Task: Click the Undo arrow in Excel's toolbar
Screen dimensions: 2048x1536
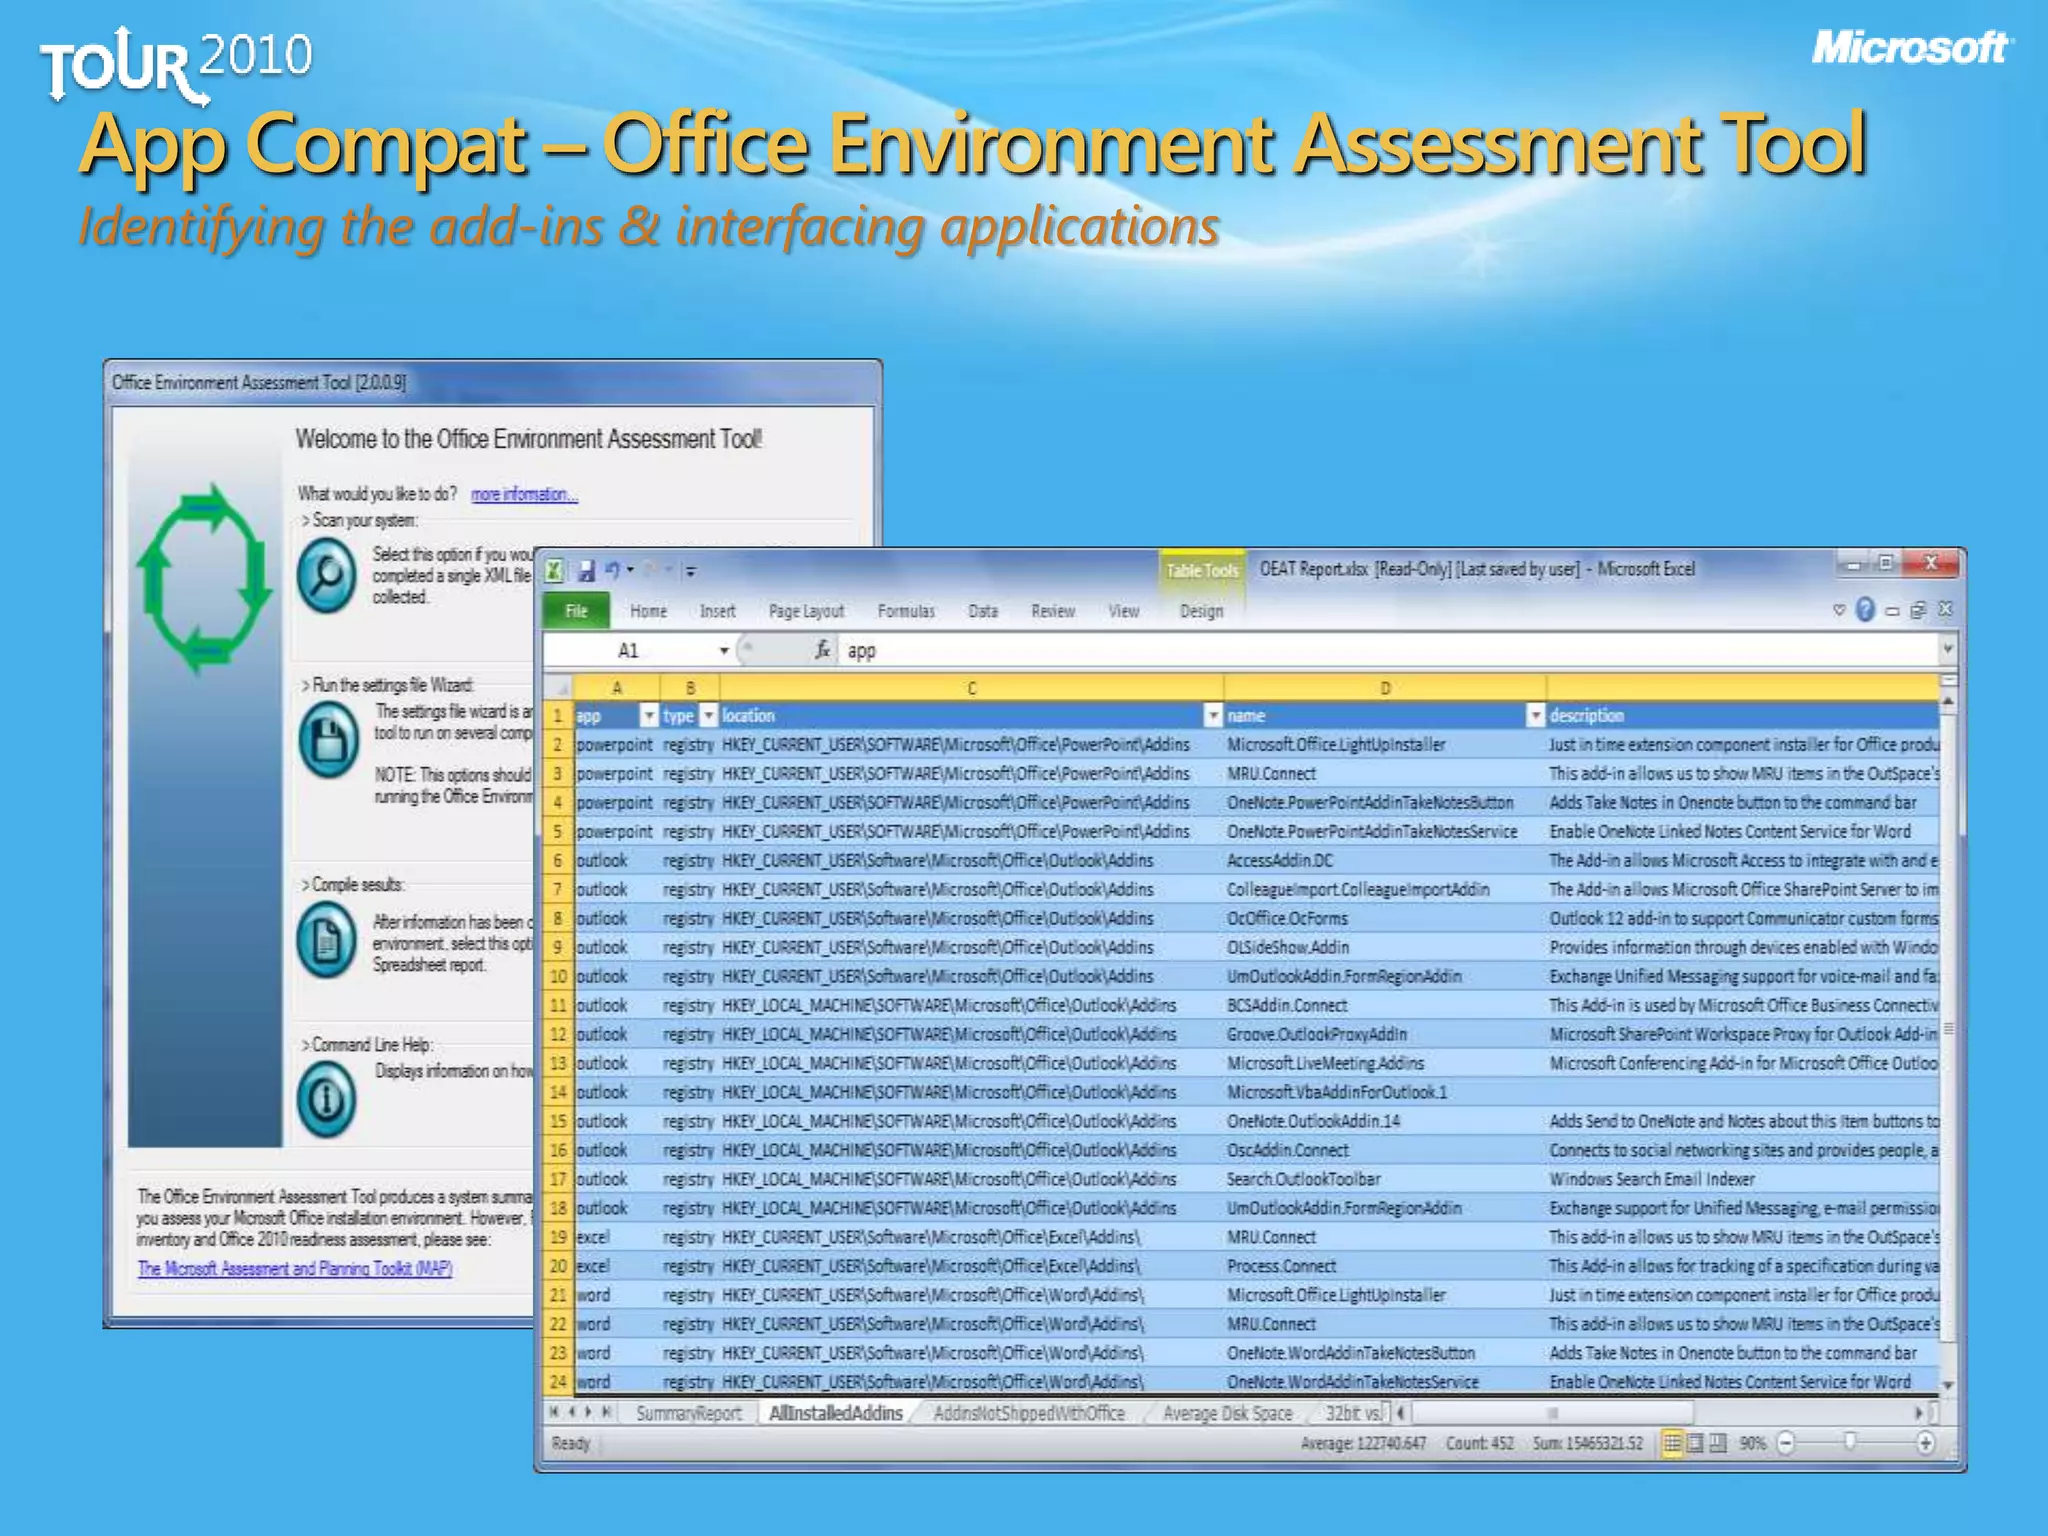Action: (612, 570)
